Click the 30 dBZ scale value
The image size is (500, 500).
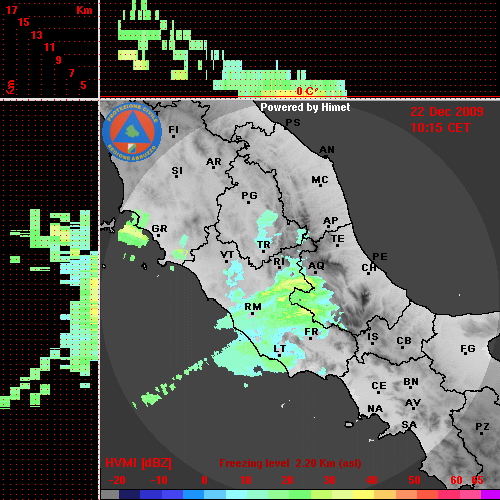[x=329, y=480]
